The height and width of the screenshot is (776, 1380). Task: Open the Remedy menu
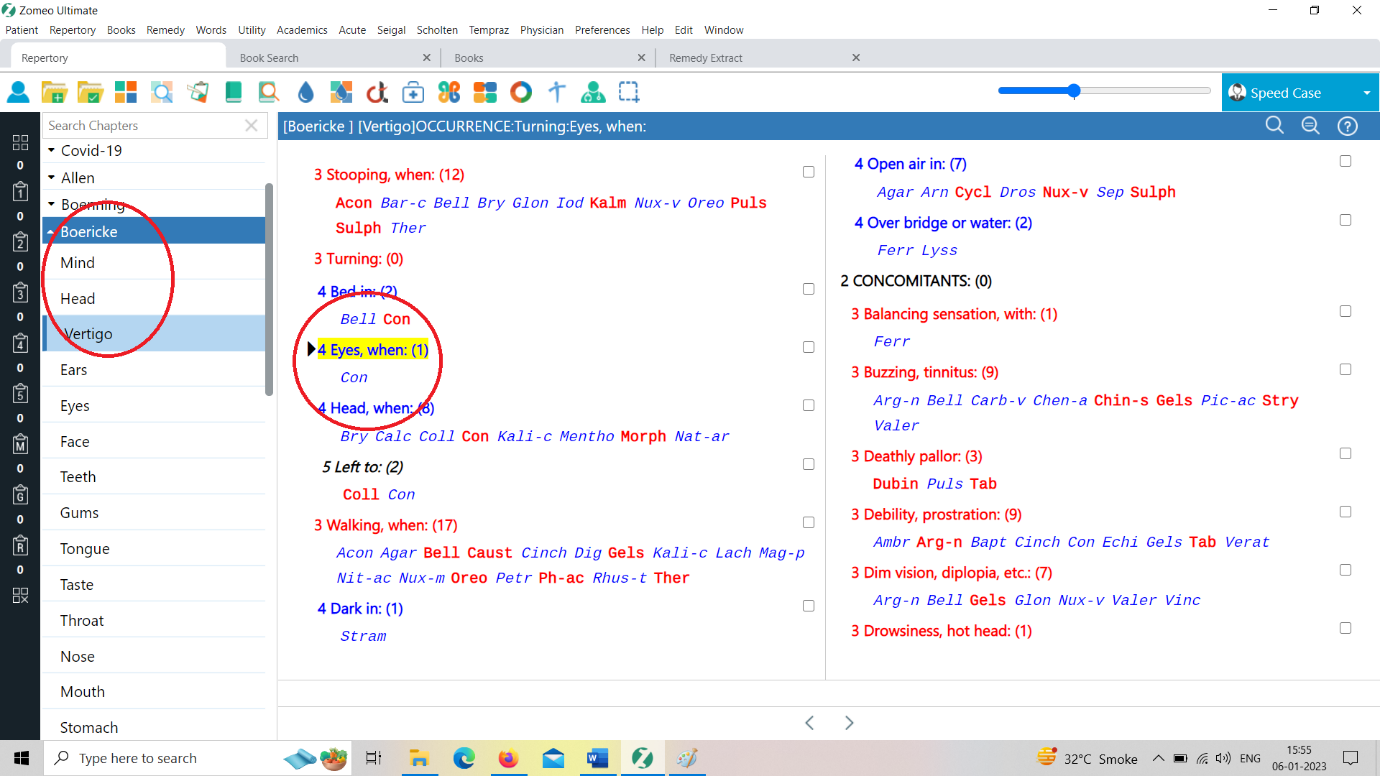point(165,30)
